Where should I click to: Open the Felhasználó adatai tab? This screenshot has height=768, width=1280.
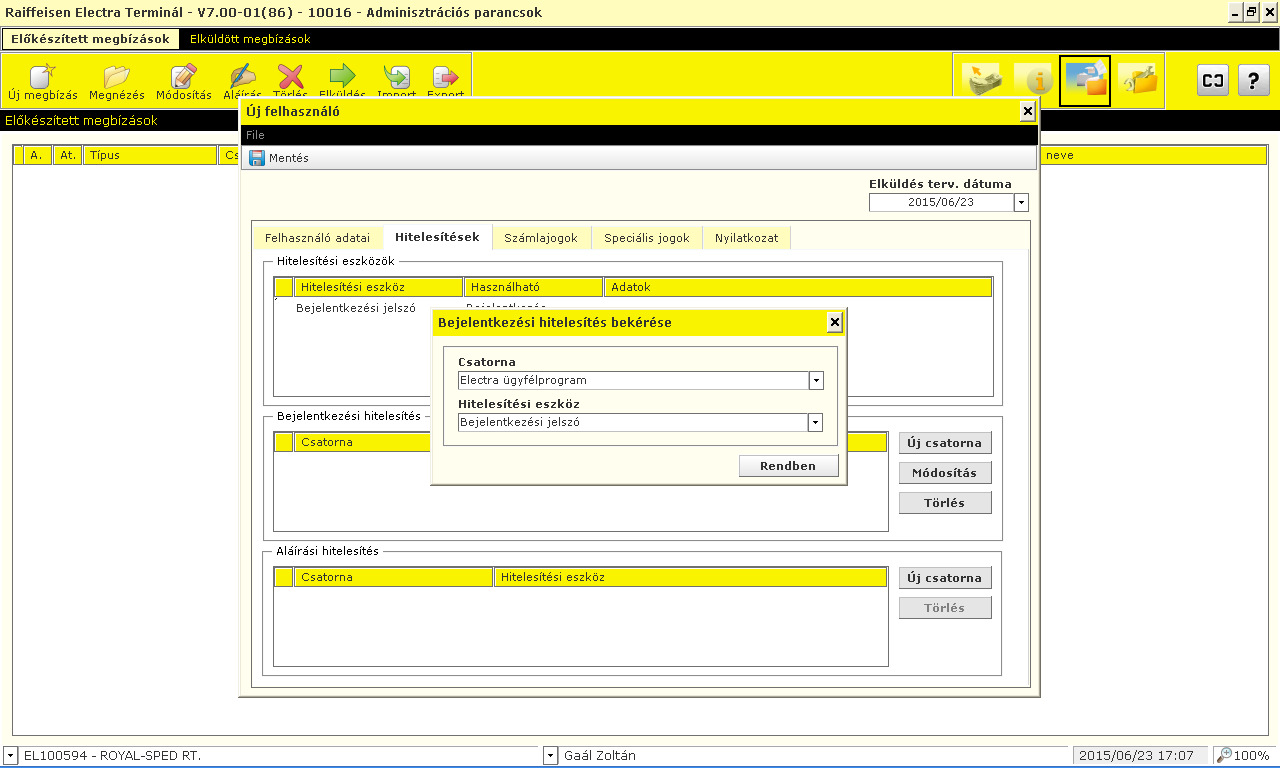317,238
